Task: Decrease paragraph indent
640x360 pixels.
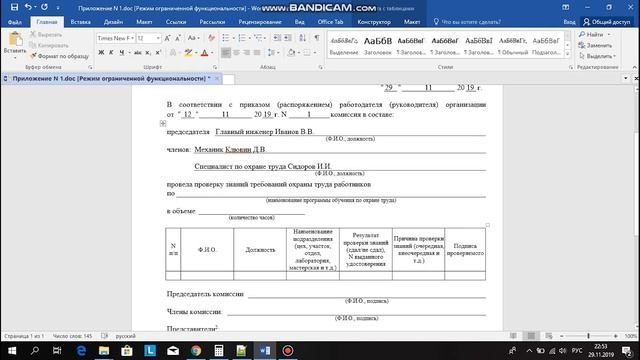Action: point(277,38)
